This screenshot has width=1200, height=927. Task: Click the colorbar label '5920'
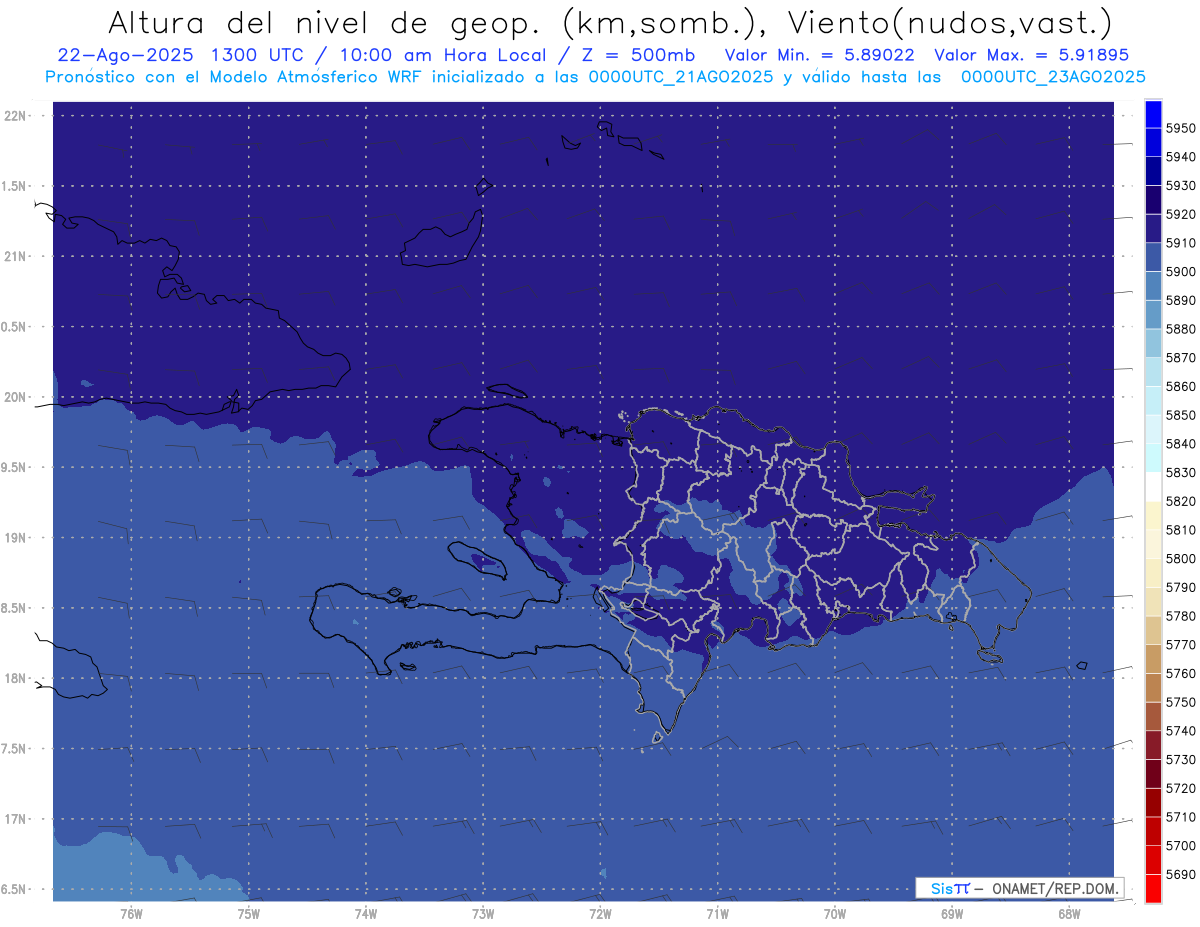point(1180,215)
